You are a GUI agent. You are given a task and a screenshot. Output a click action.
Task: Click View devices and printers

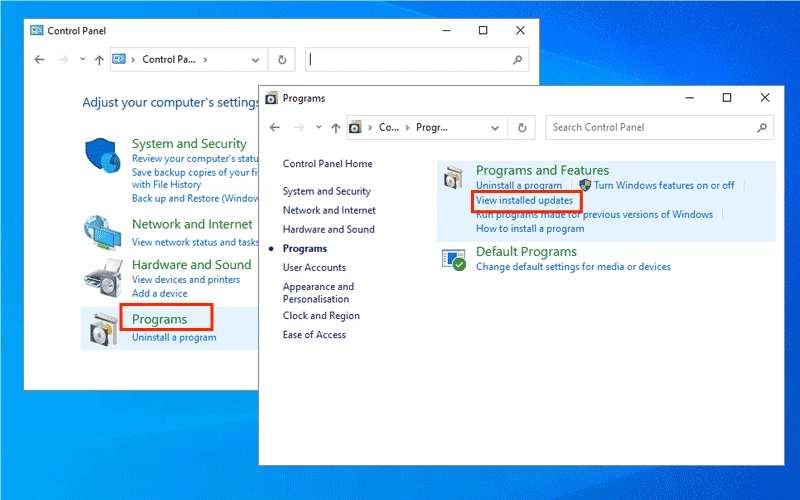(186, 280)
